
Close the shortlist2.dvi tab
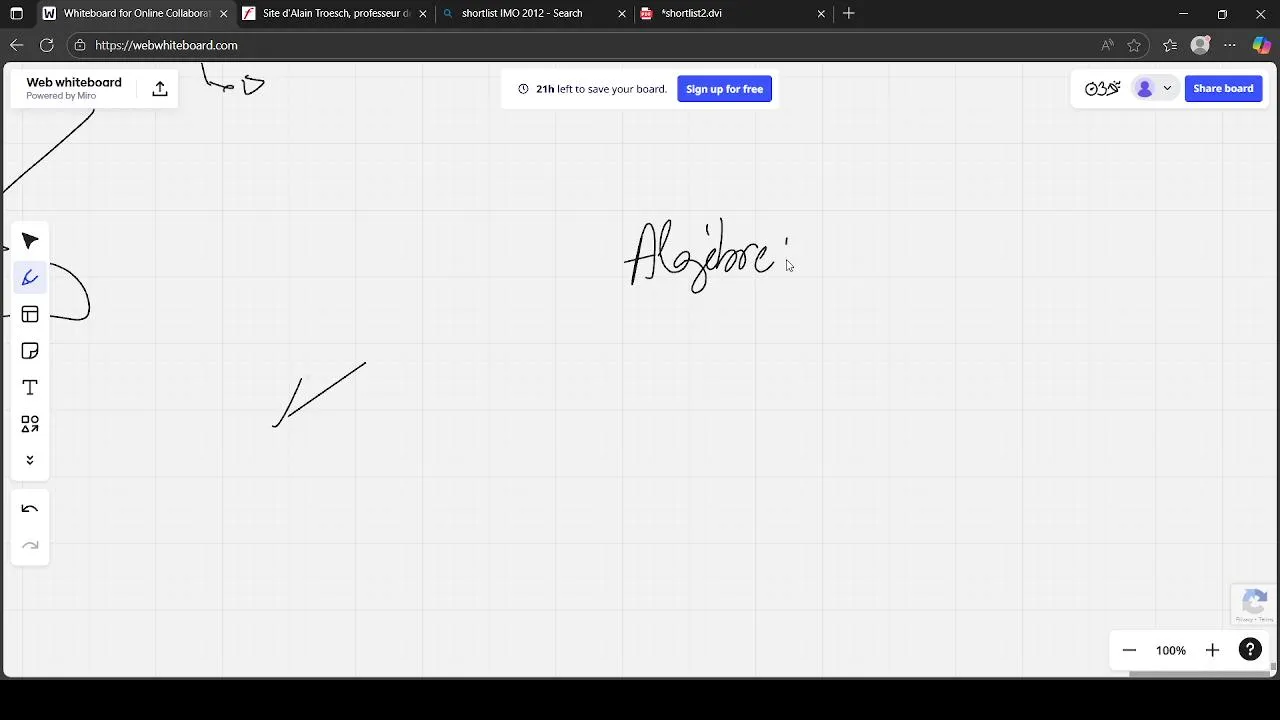(821, 14)
